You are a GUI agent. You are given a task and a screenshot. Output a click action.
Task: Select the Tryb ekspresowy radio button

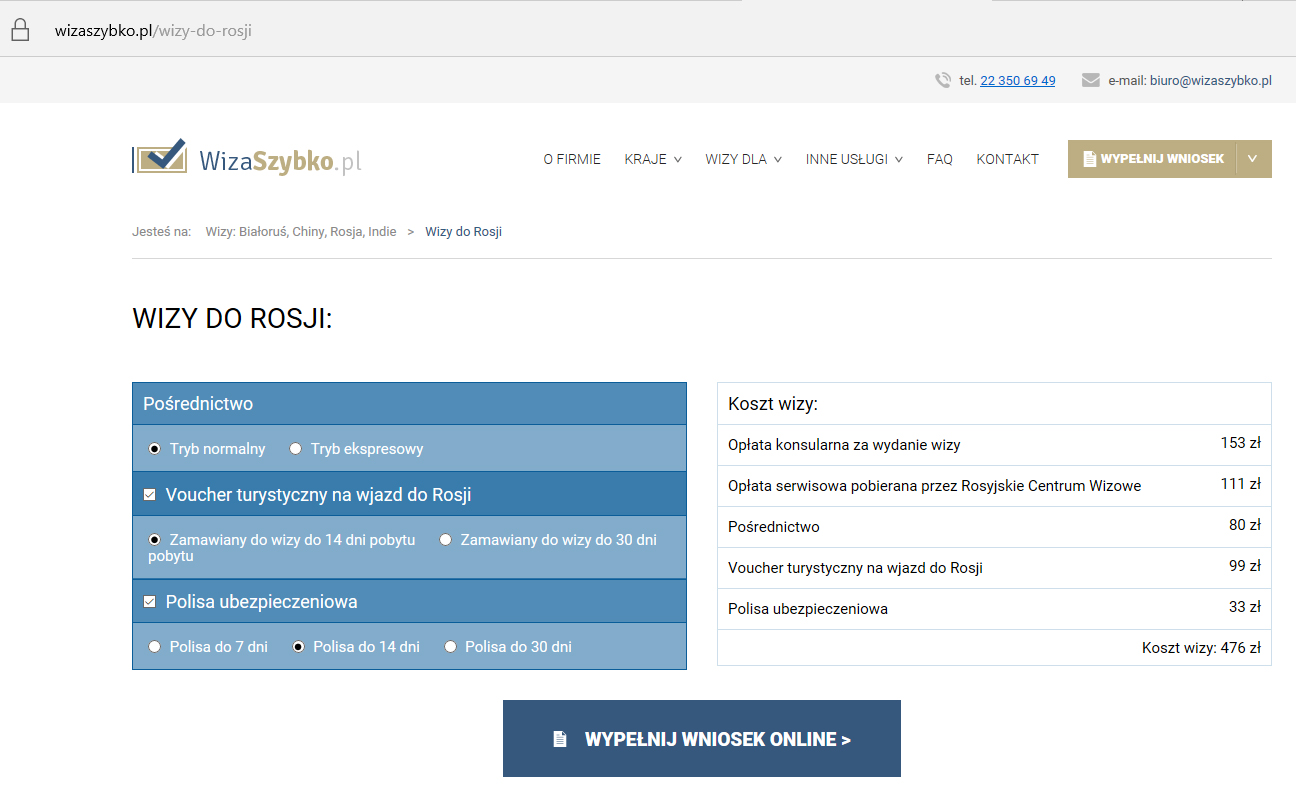coord(295,449)
